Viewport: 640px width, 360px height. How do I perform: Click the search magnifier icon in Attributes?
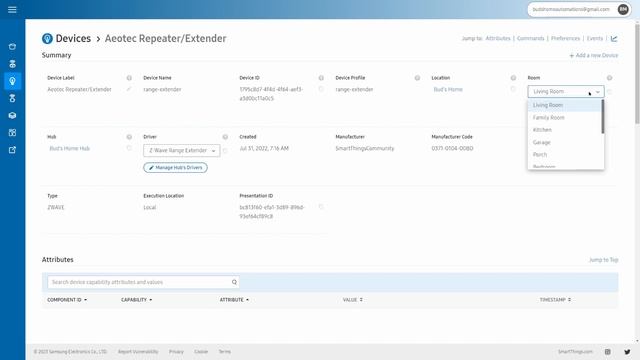point(234,282)
